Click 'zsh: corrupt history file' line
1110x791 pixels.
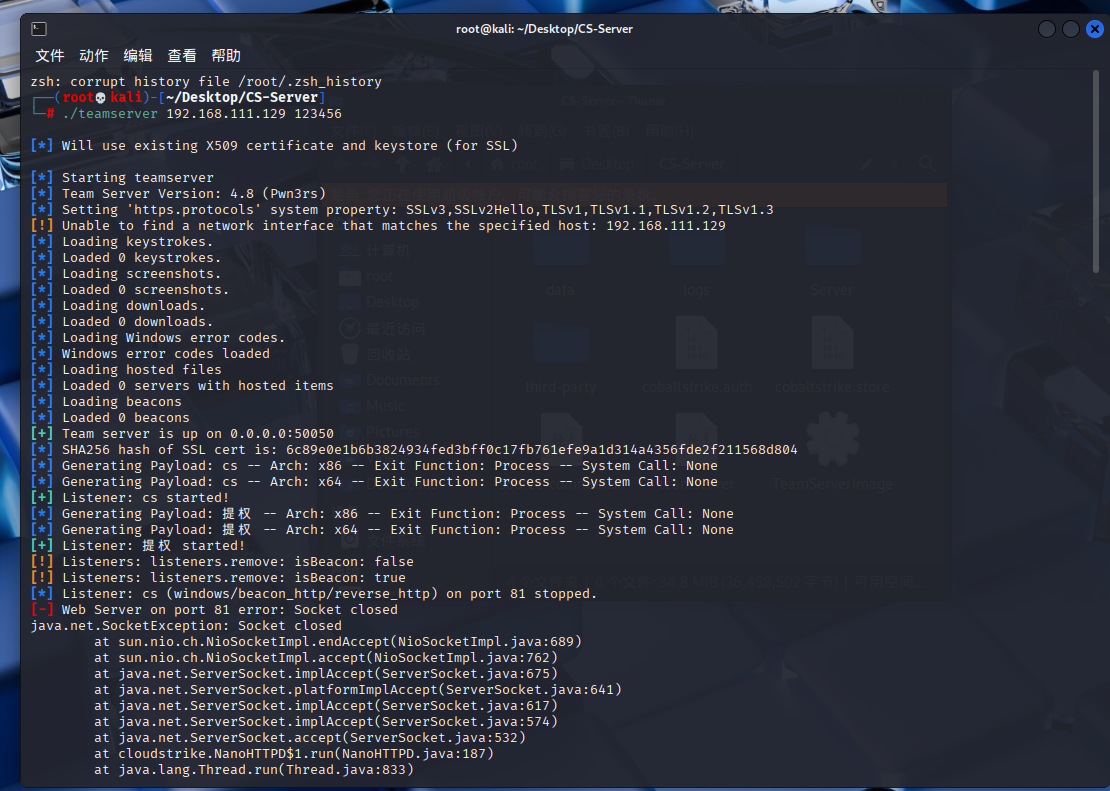click(206, 82)
